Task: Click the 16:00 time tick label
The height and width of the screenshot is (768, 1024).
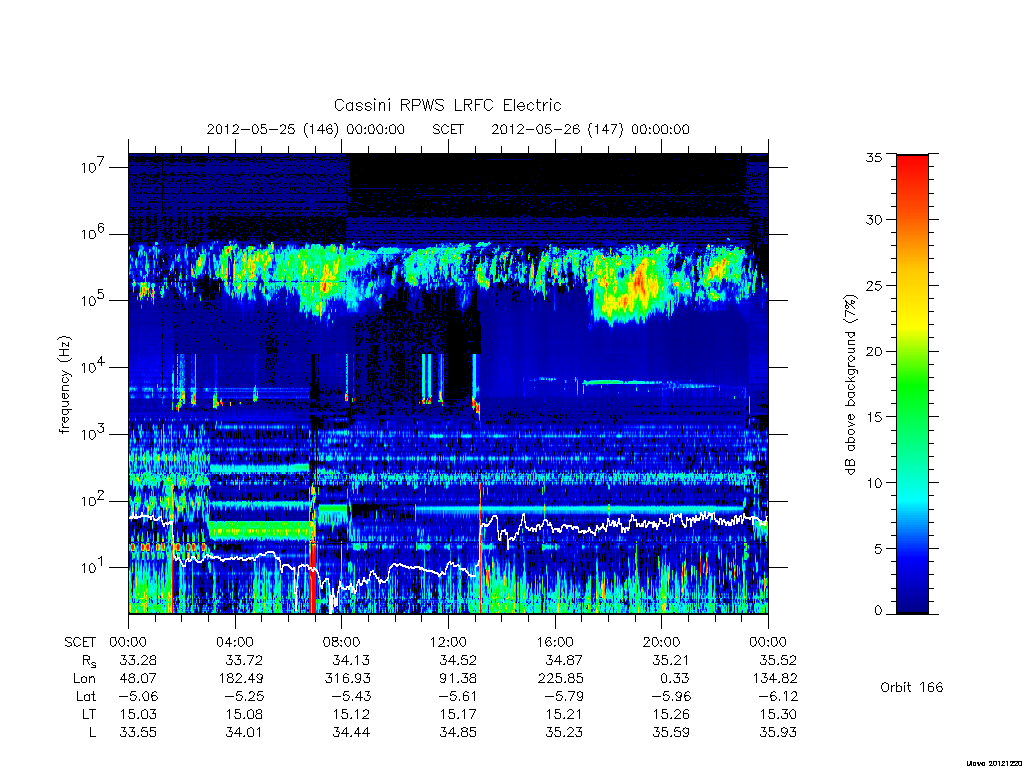Action: pos(554,643)
